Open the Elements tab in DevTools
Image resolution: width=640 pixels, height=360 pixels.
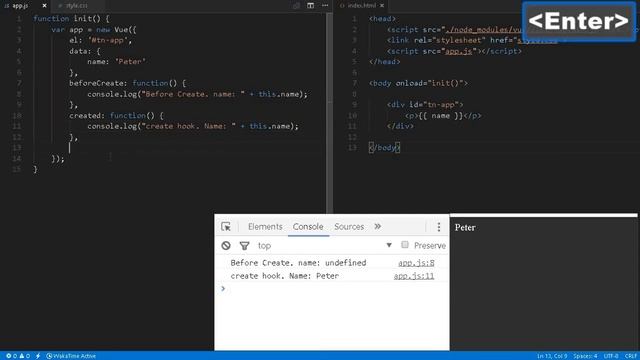[x=265, y=227]
